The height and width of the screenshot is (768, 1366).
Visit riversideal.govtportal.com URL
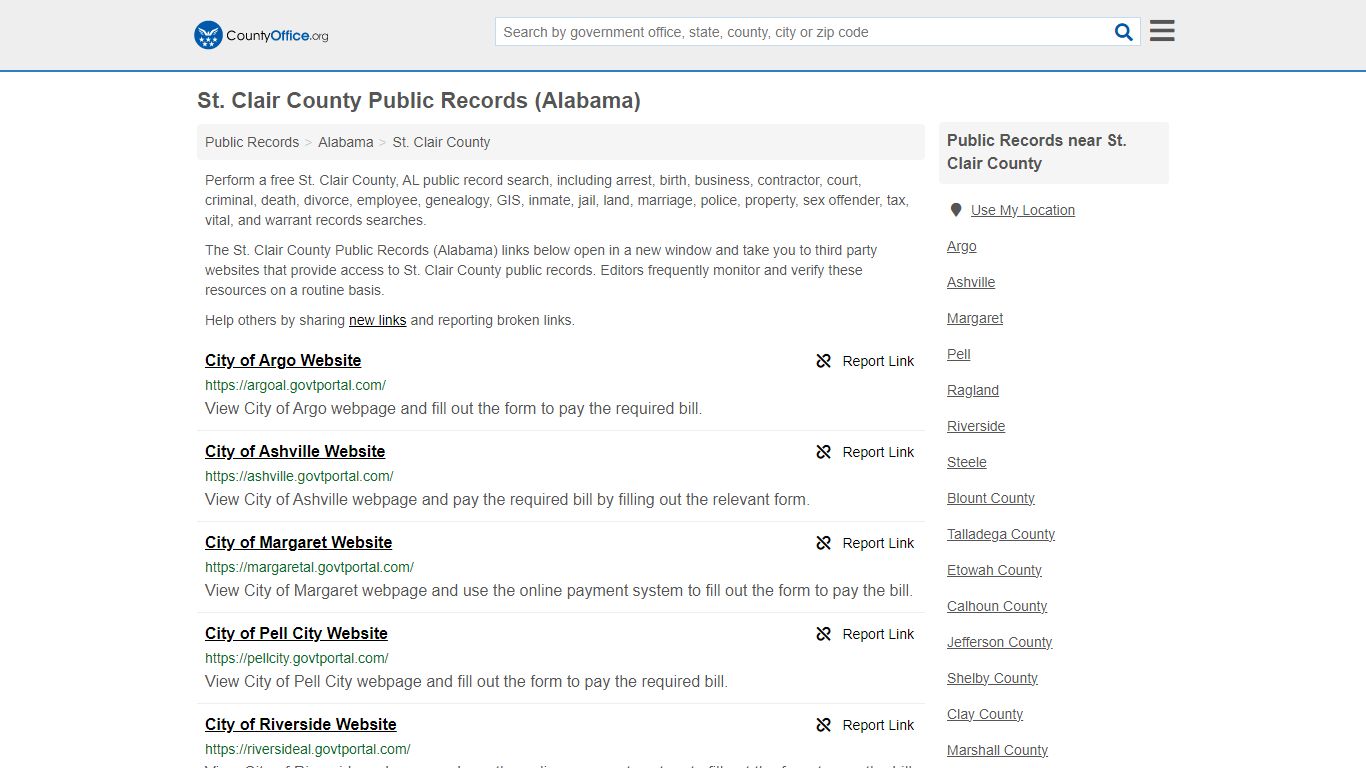point(308,749)
